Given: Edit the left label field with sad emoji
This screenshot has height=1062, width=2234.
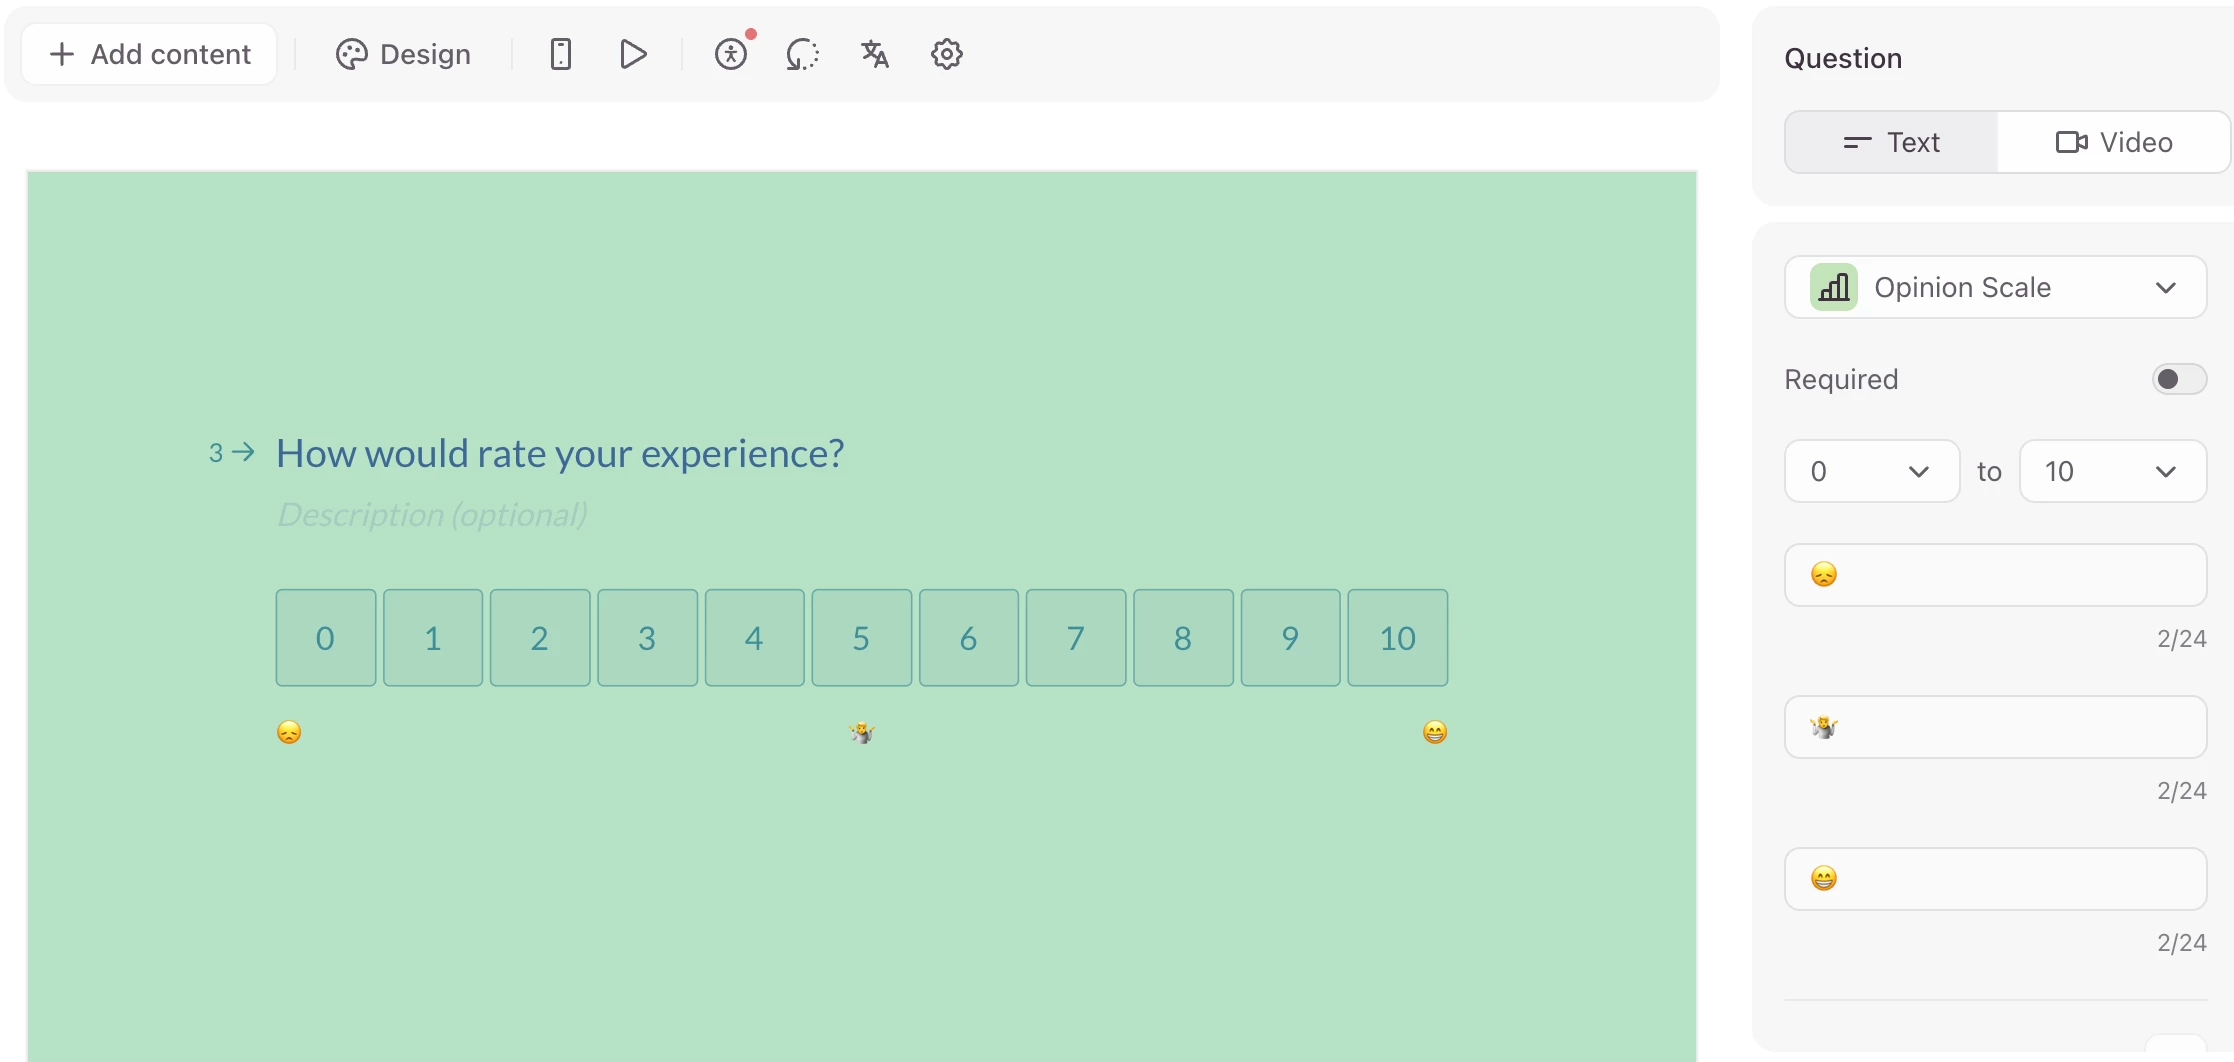Looking at the screenshot, I should 1995,575.
